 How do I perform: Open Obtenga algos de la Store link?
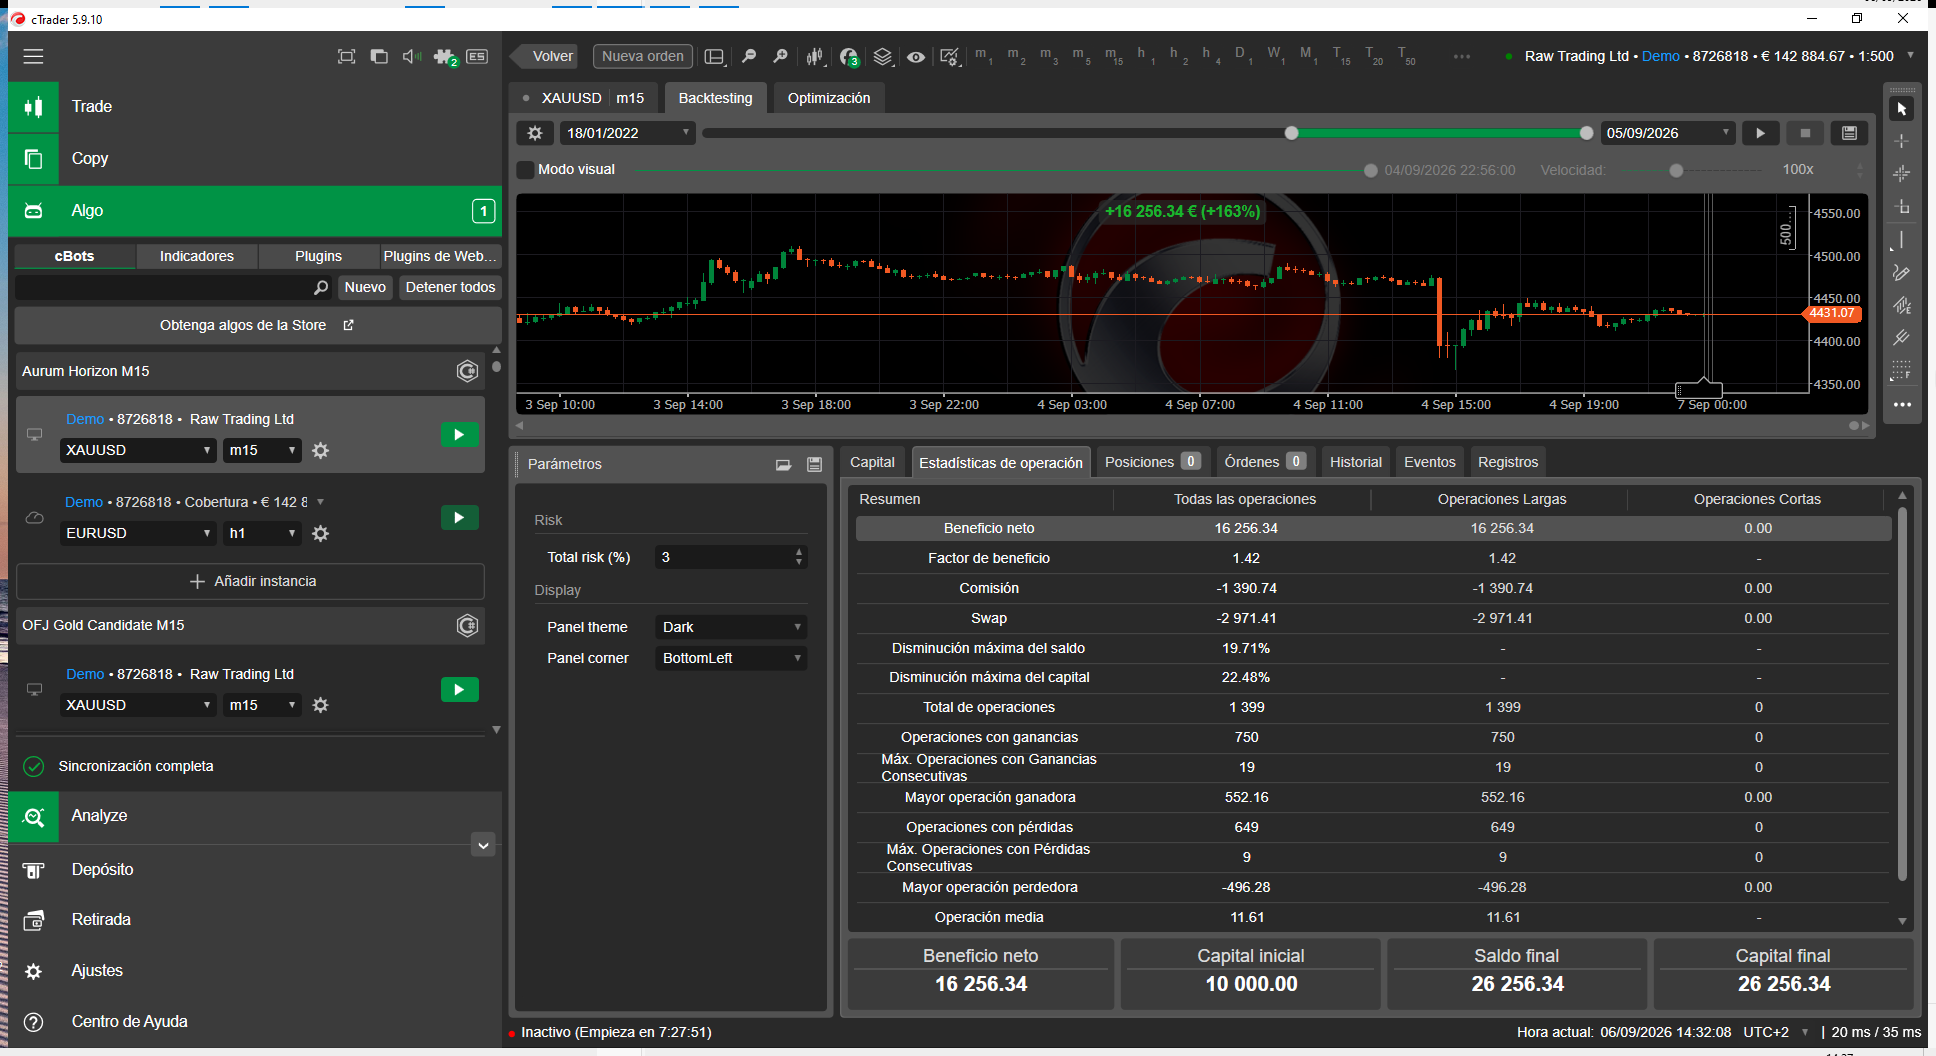tap(257, 326)
